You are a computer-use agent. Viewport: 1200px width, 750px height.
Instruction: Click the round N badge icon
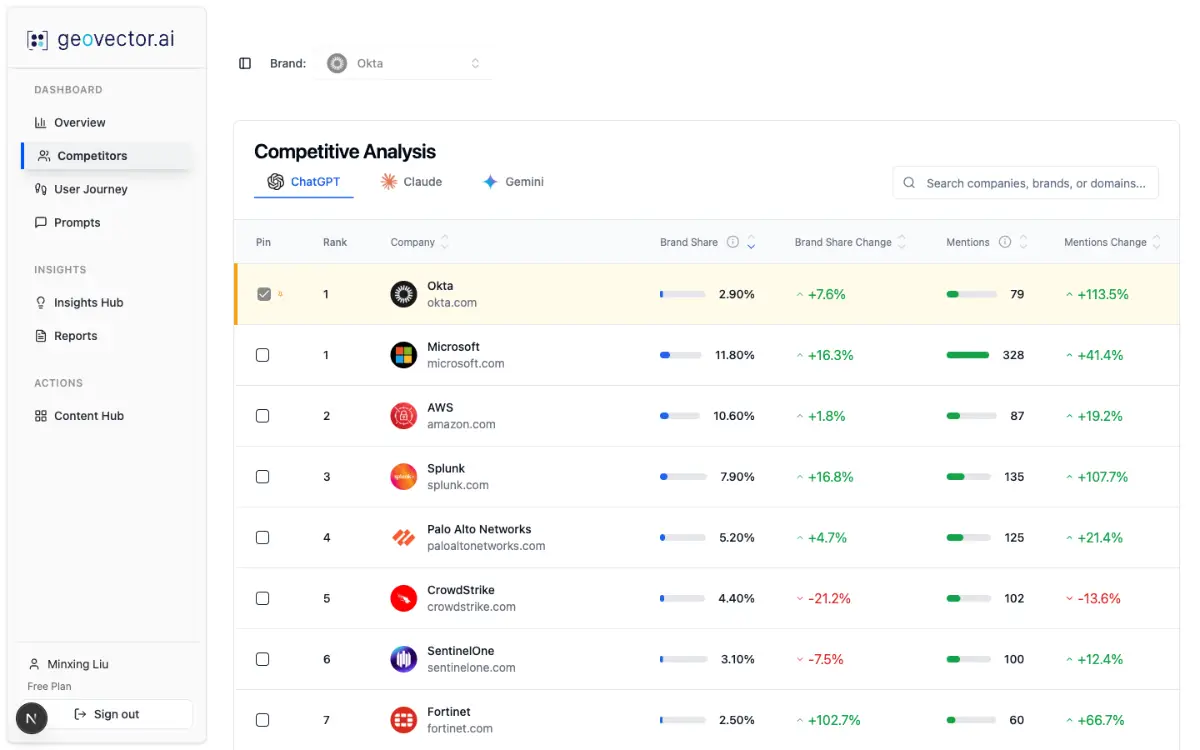[x=32, y=718]
